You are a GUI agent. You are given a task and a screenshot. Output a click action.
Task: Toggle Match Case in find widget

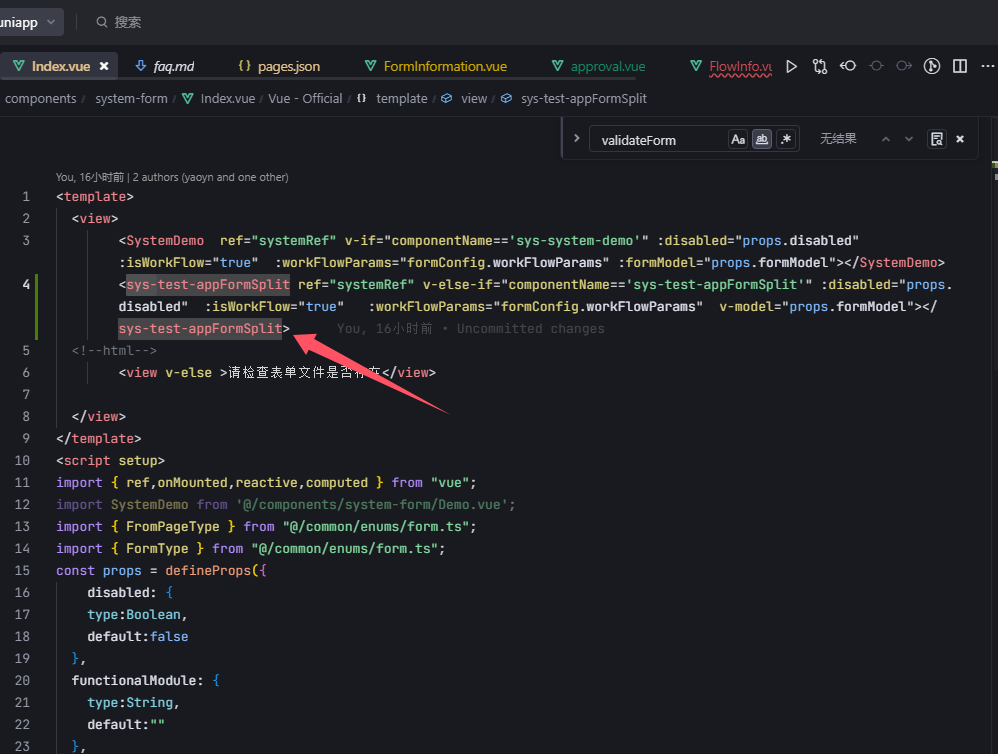[738, 140]
